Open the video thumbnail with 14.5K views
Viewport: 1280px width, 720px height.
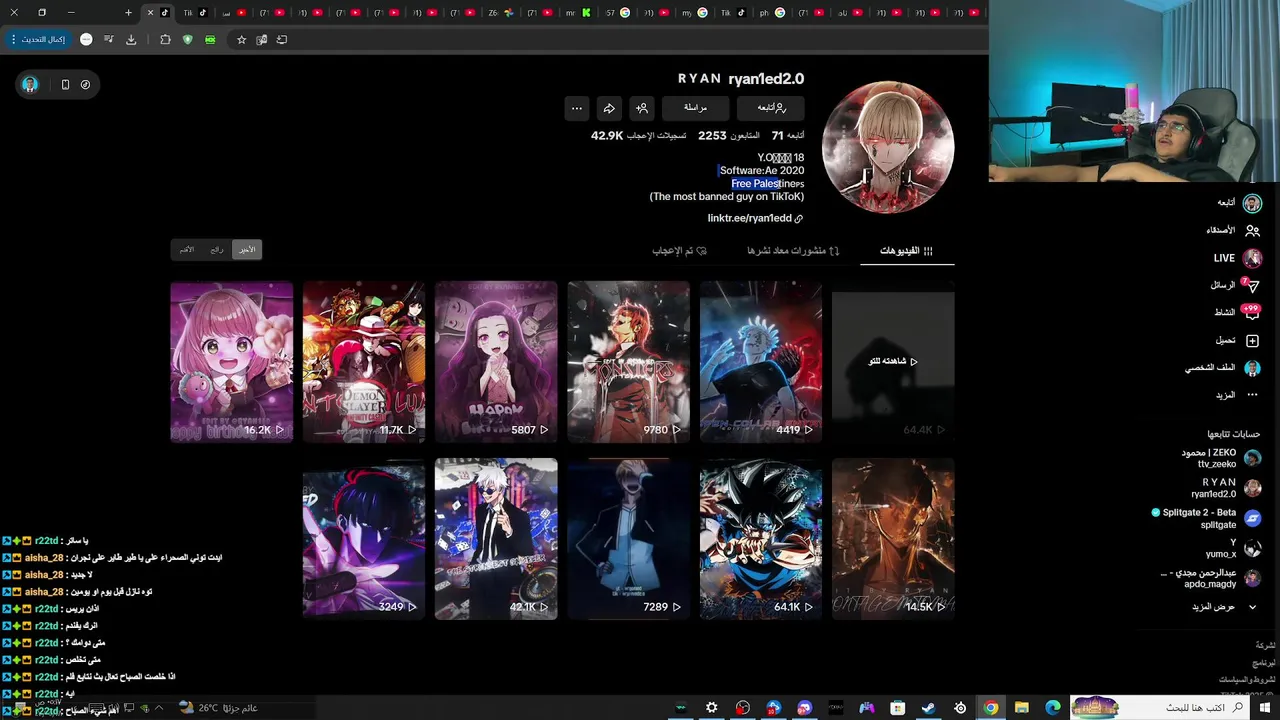point(893,539)
